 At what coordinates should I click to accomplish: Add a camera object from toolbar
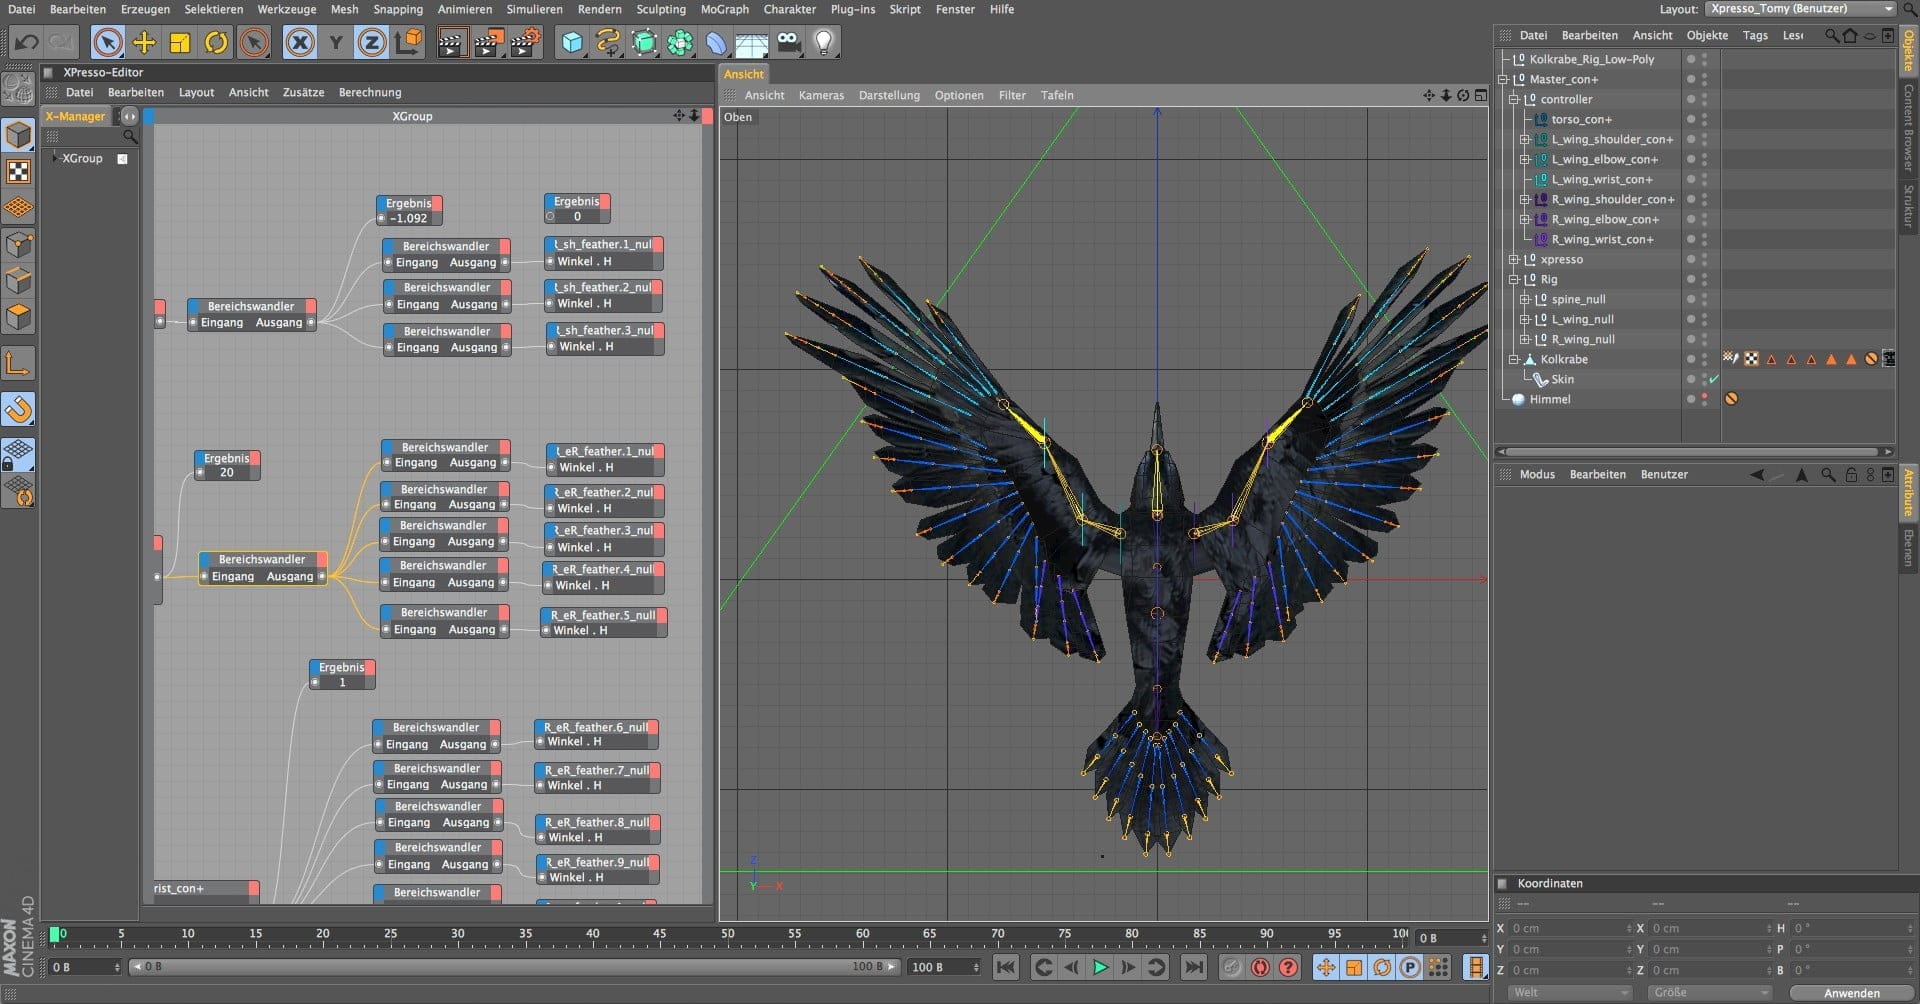(x=789, y=43)
